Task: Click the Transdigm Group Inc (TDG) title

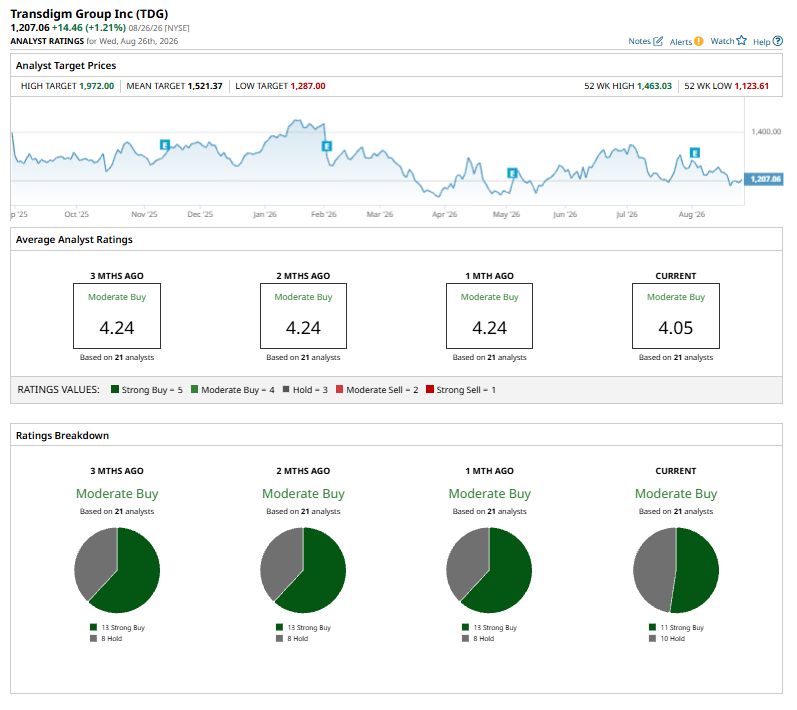Action: 89,14
